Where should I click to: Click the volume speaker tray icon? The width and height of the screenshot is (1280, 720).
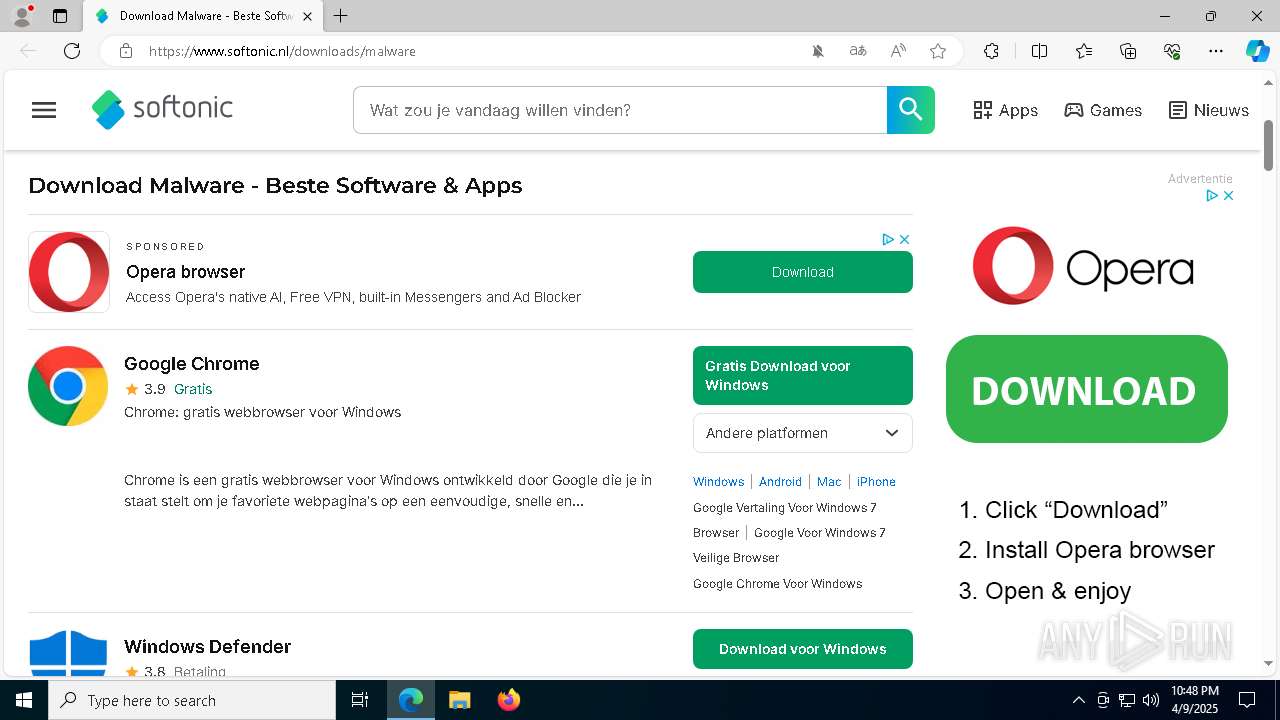1151,700
